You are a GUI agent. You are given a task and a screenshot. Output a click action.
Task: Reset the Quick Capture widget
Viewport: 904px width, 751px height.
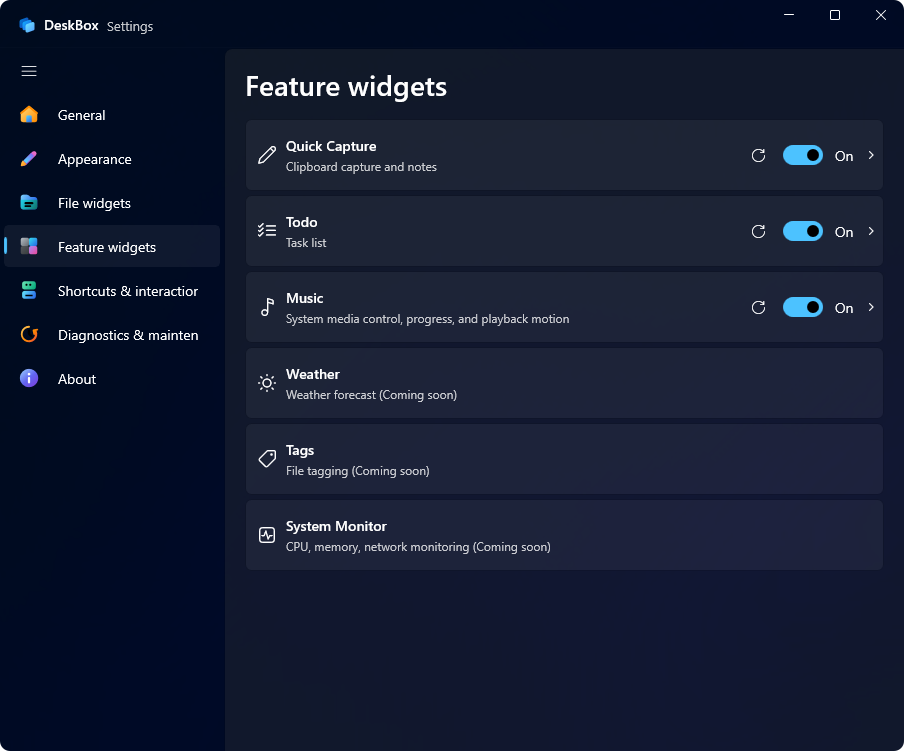tap(758, 156)
